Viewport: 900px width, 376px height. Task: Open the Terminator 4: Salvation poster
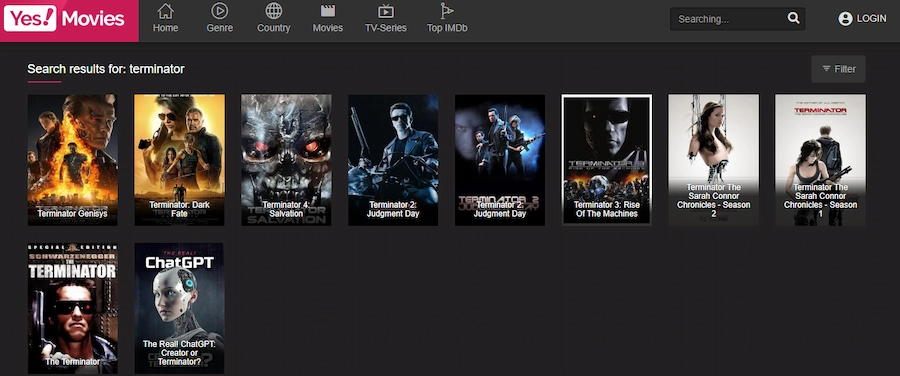pos(286,160)
